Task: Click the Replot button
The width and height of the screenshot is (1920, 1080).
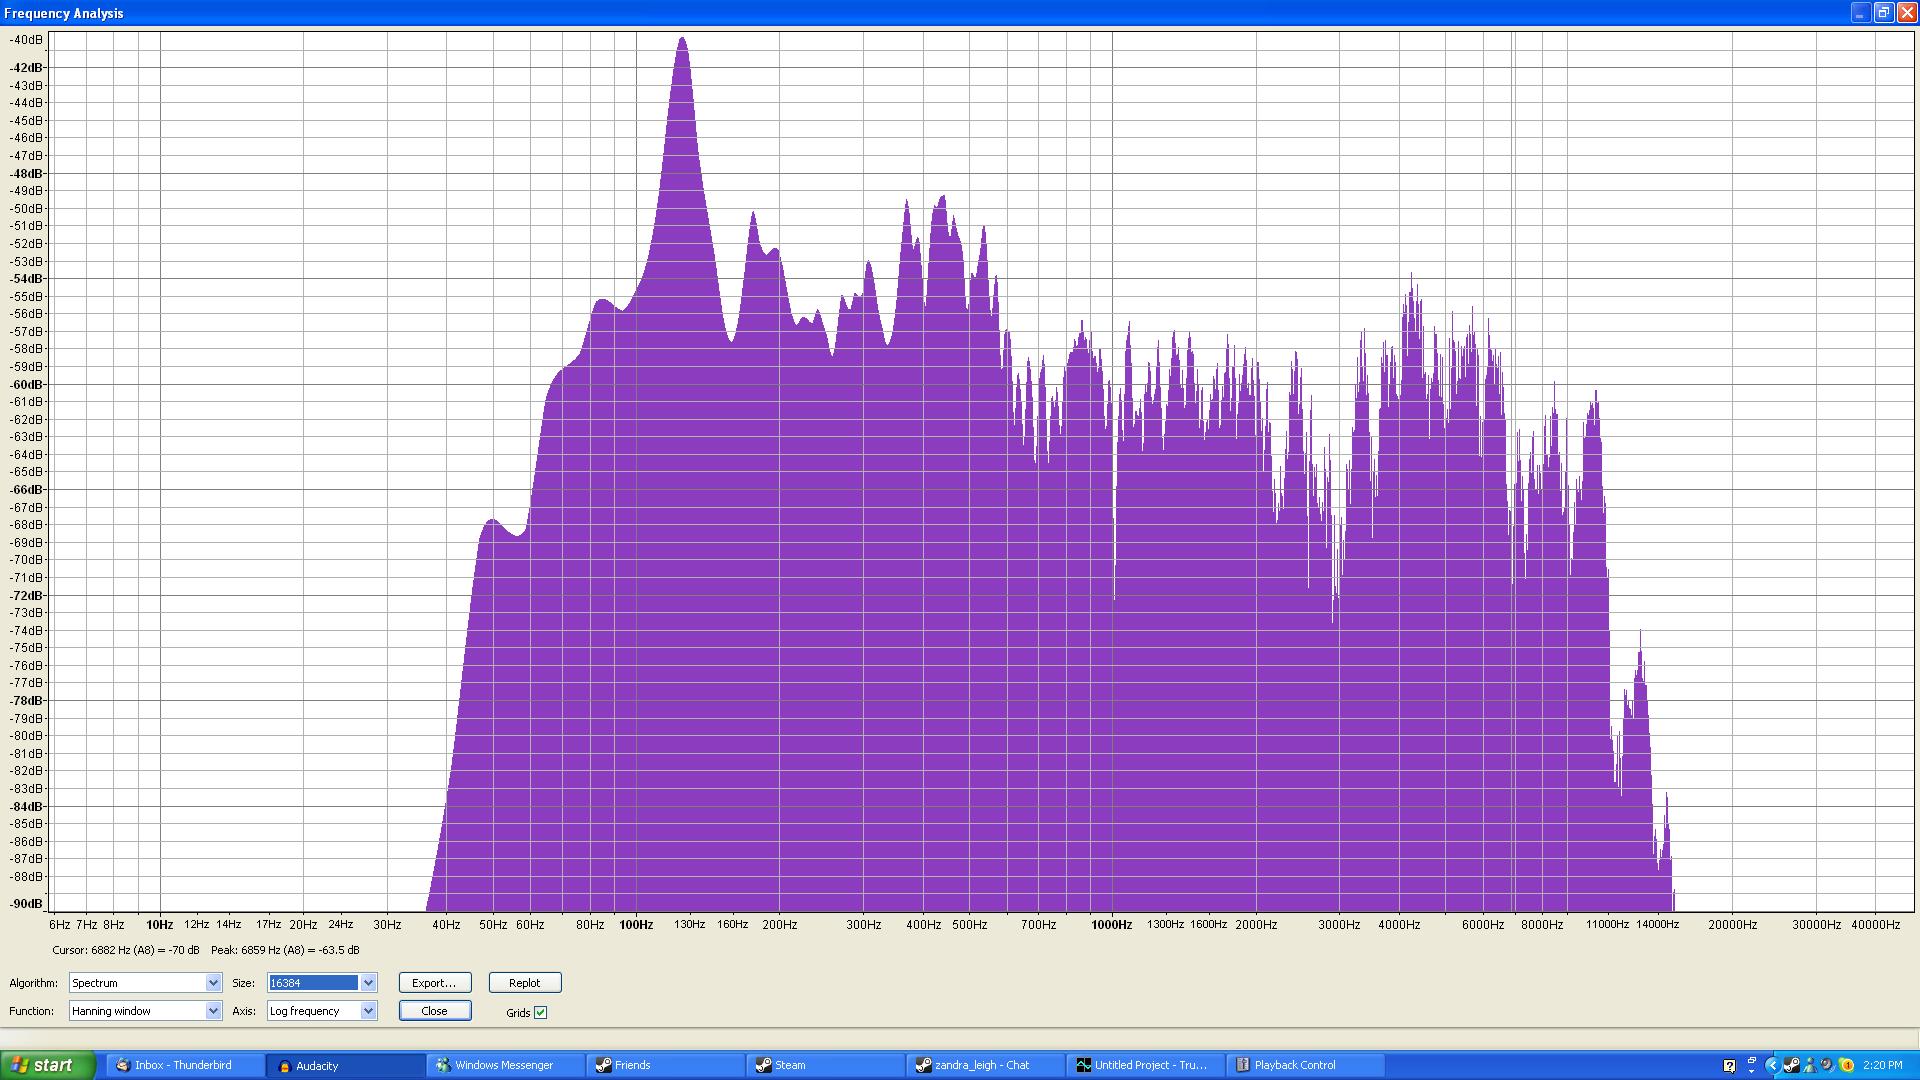Action: tap(525, 983)
